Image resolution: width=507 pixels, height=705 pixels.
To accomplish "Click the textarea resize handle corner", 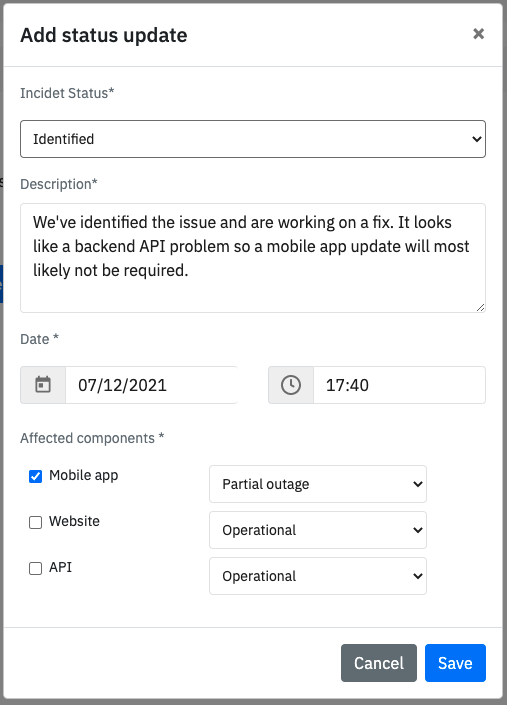I will tap(480, 308).
